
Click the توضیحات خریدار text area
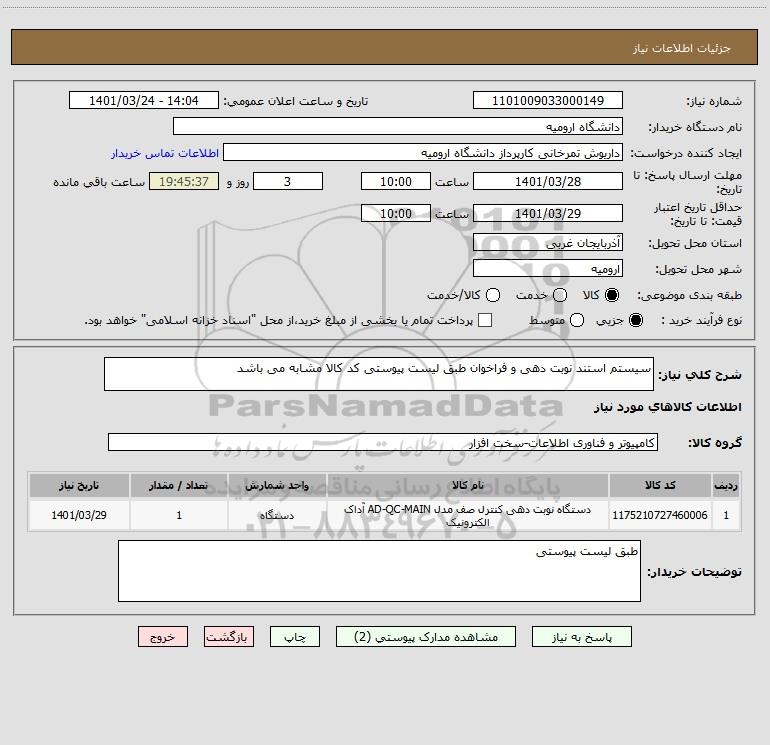tap(379, 571)
